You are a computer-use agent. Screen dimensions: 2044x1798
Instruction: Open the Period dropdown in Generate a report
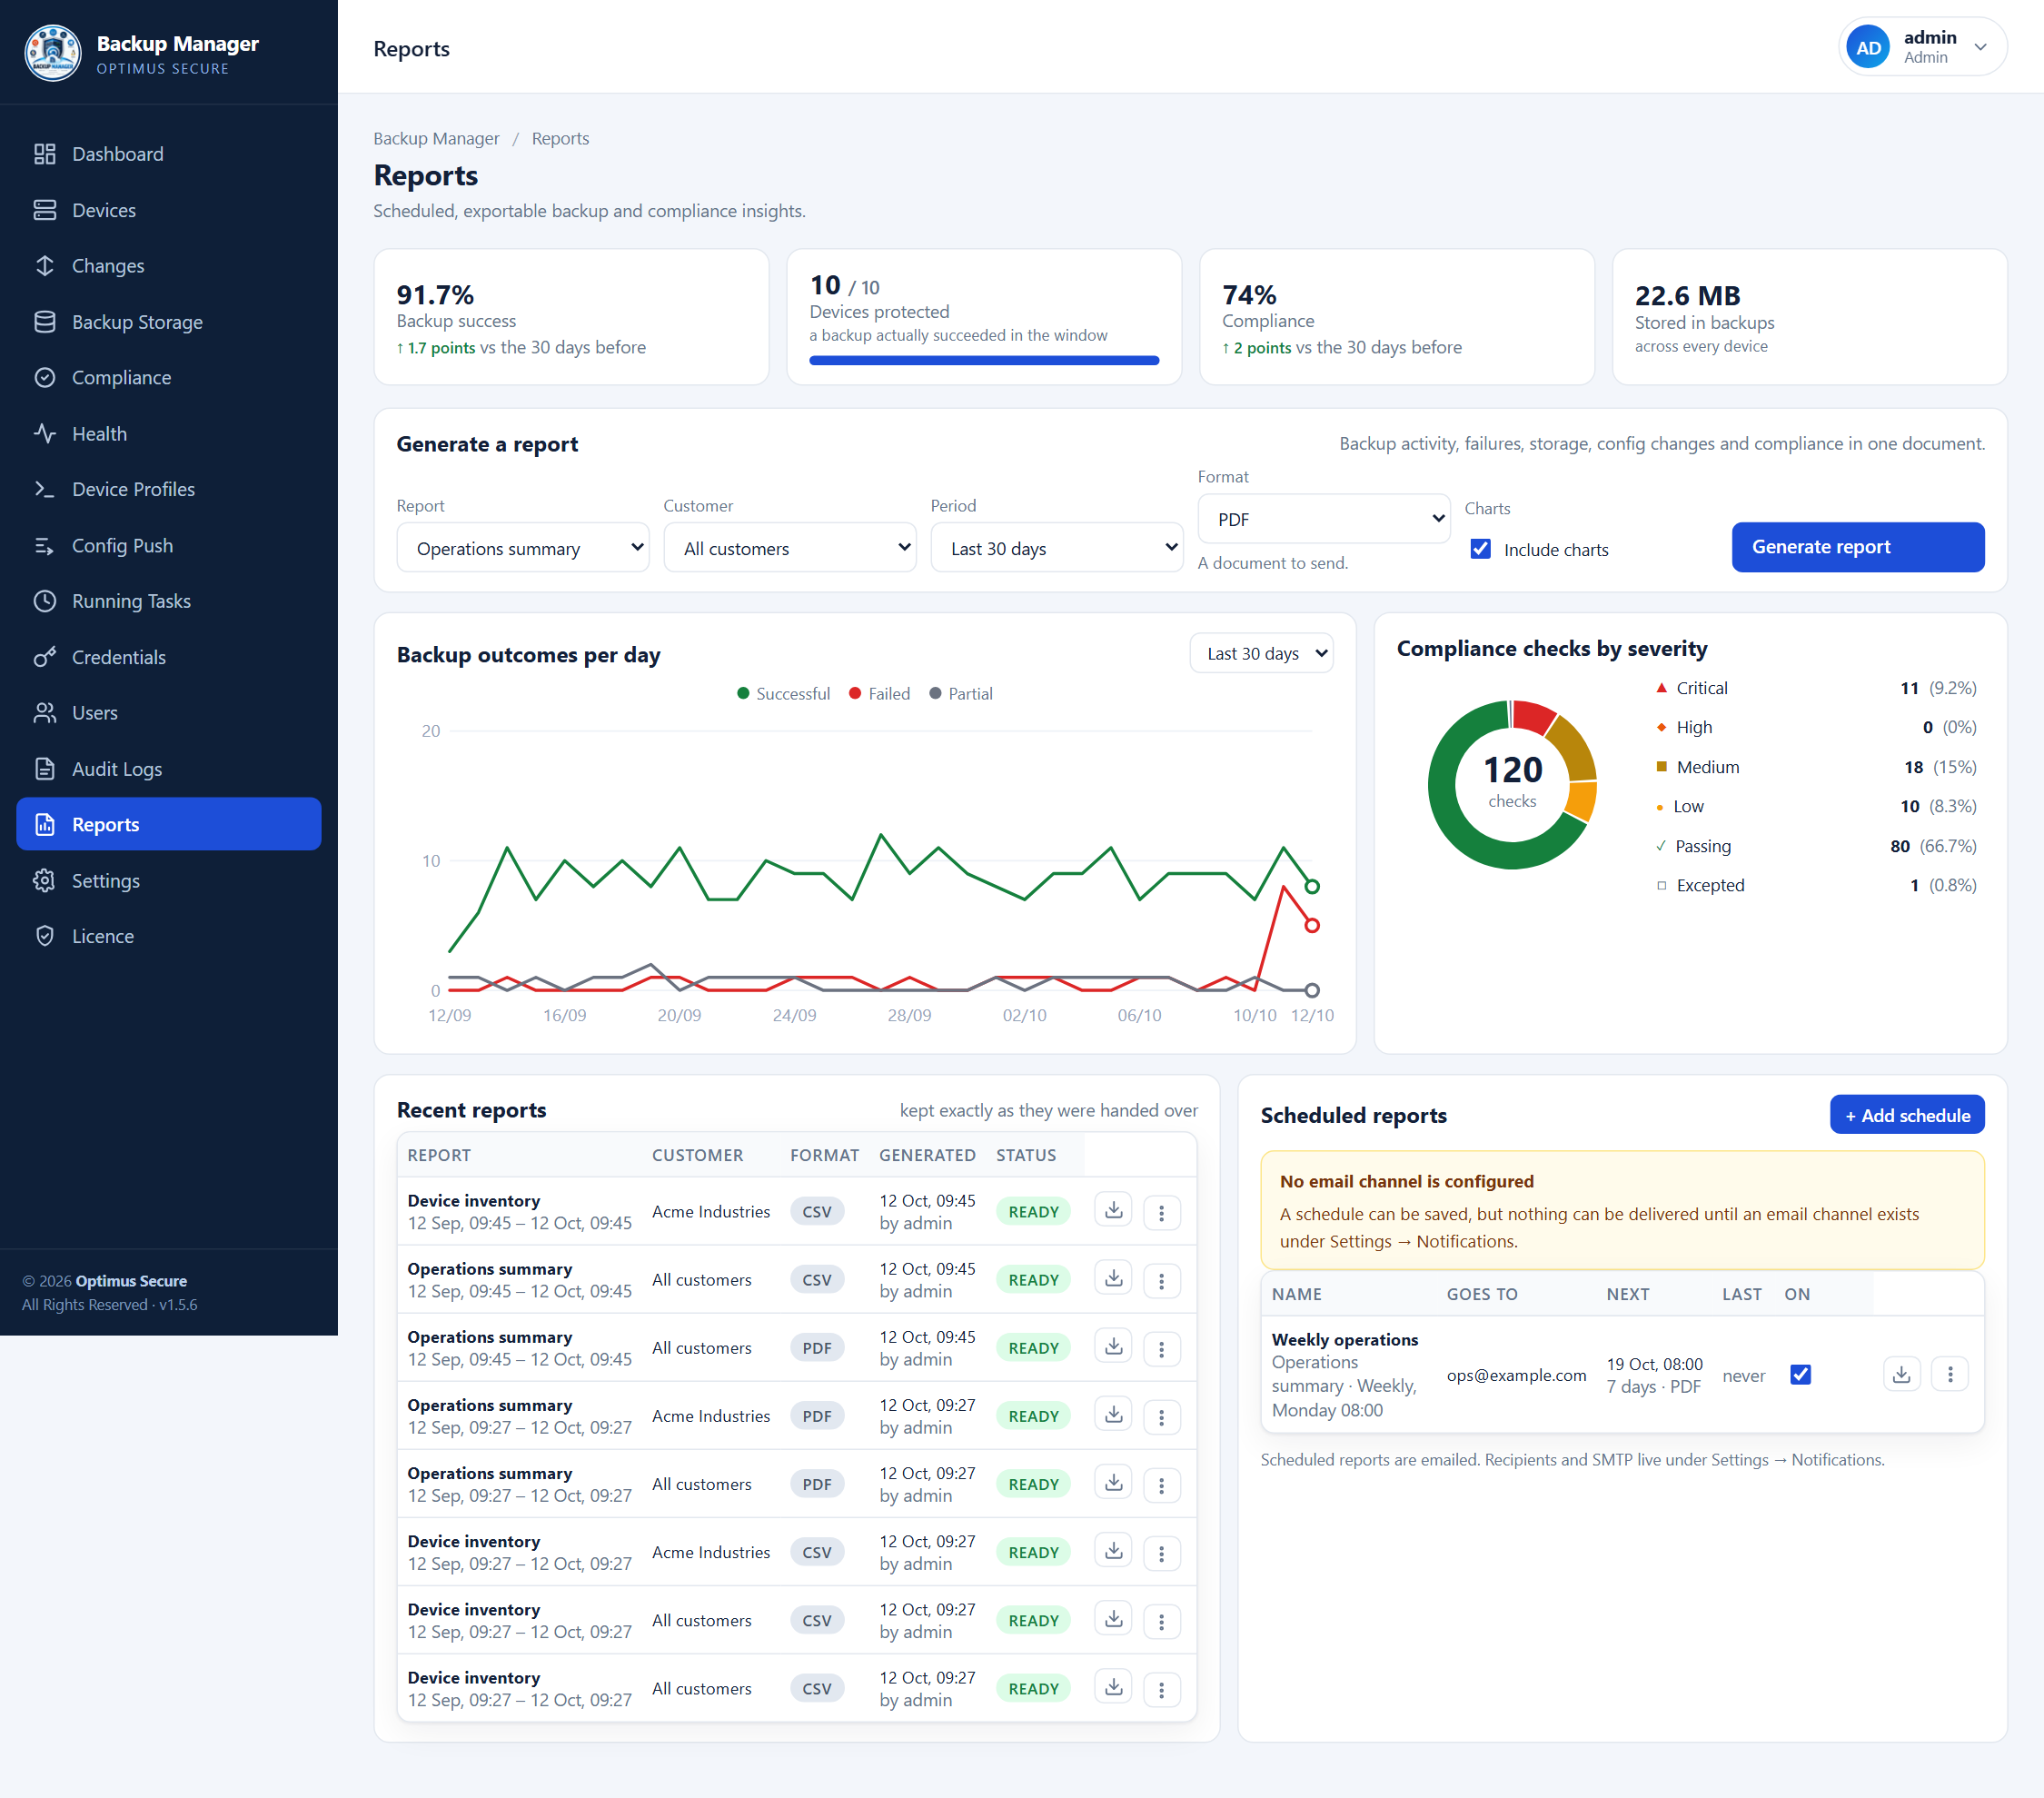[x=1057, y=548]
